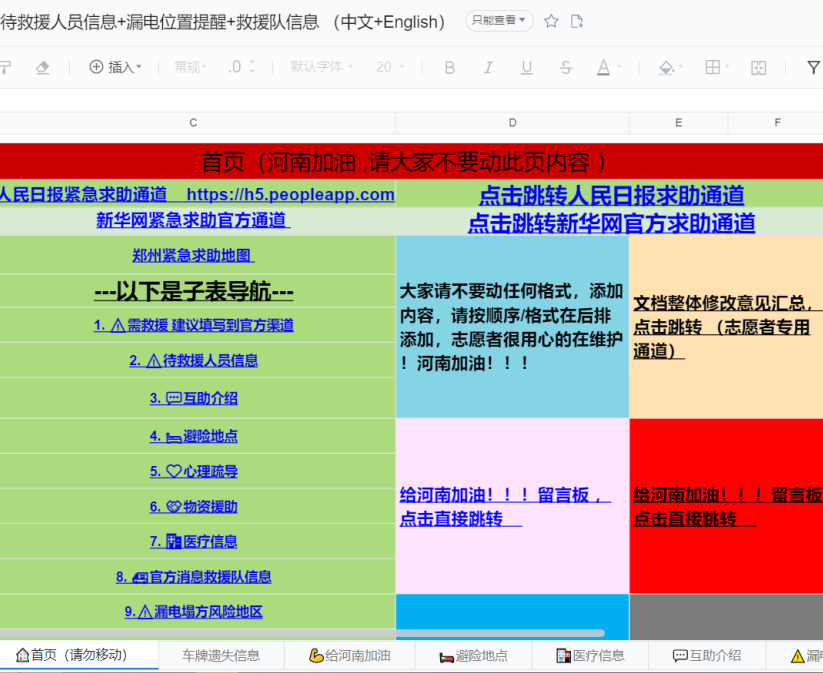
Task: Click the 点击跳转人民日报求助通道 link
Action: coord(611,195)
